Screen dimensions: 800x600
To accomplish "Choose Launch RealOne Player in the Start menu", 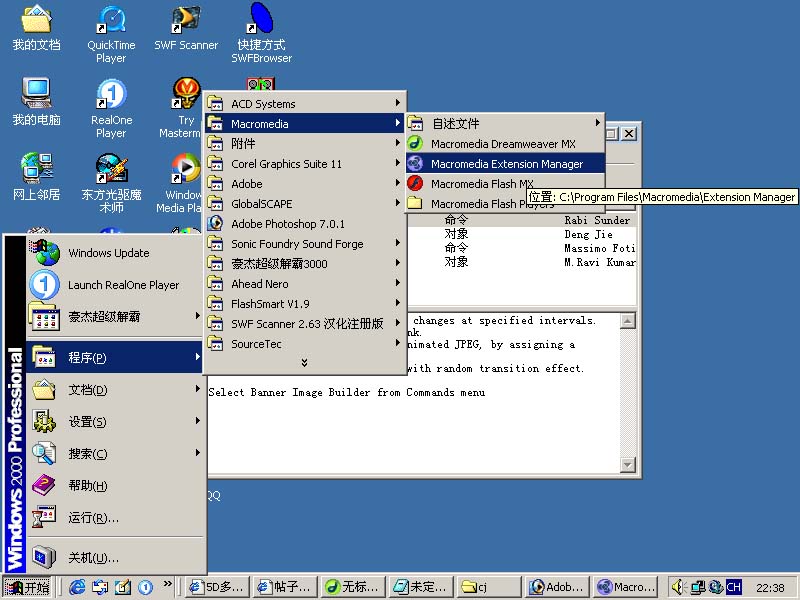I will click(115, 285).
